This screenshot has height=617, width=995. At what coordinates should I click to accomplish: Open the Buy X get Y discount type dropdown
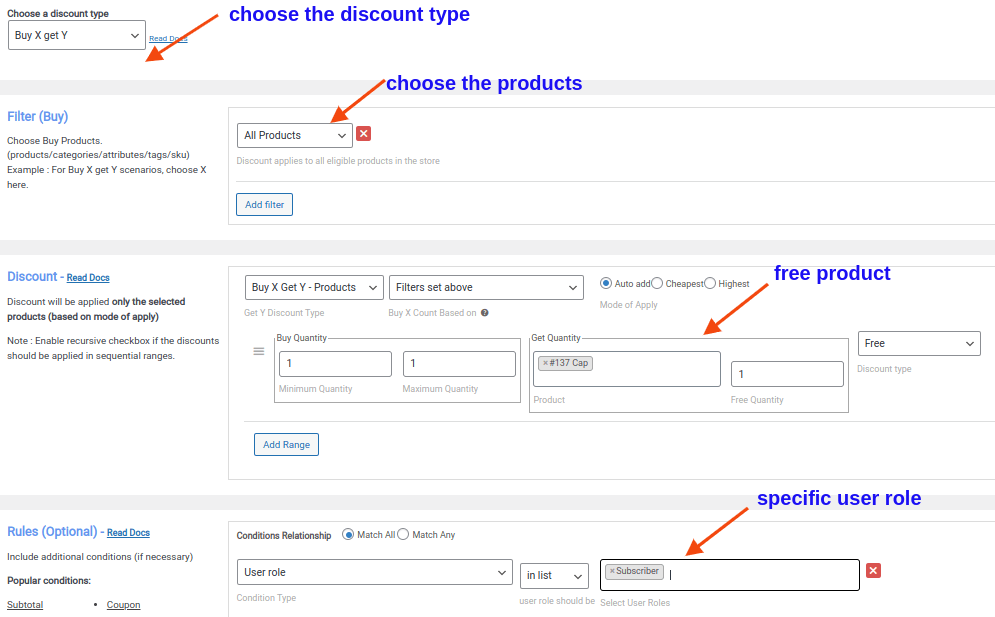pos(77,35)
